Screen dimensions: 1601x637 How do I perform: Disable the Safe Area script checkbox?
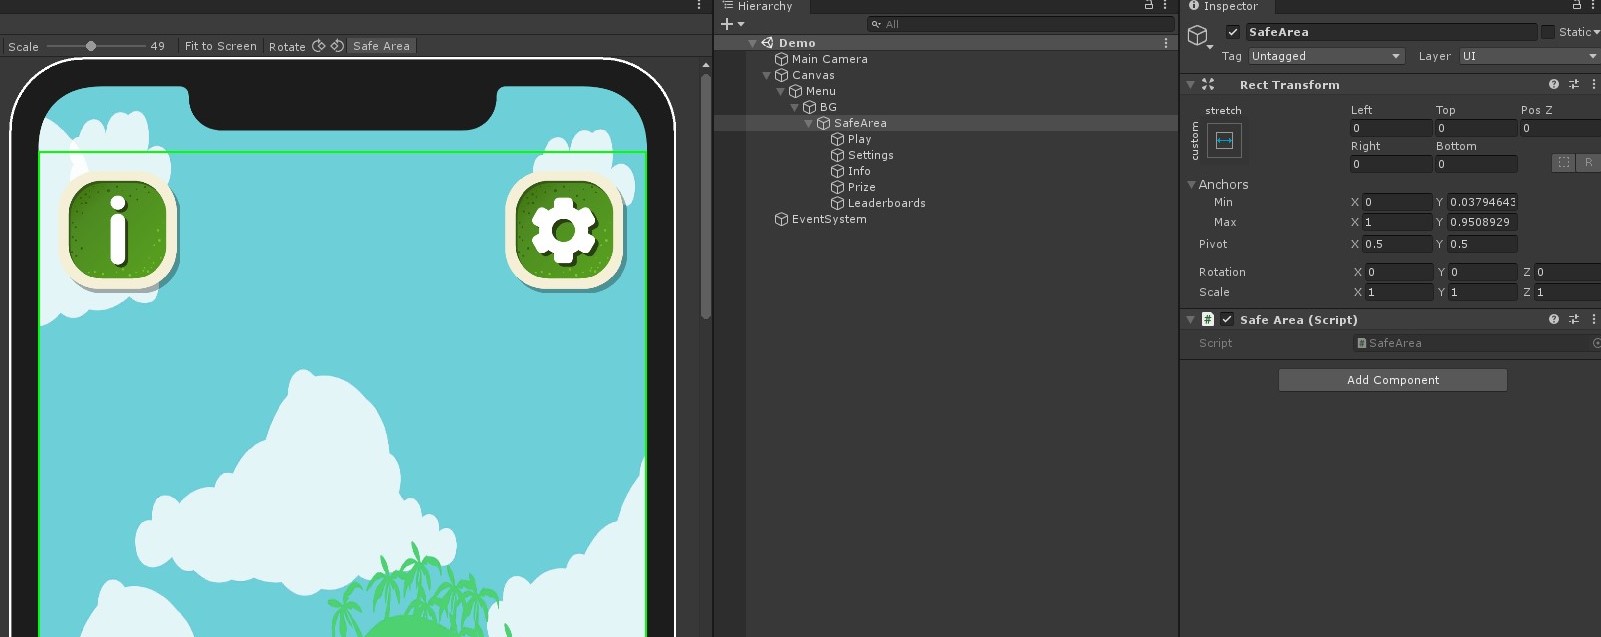pyautogui.click(x=1227, y=320)
